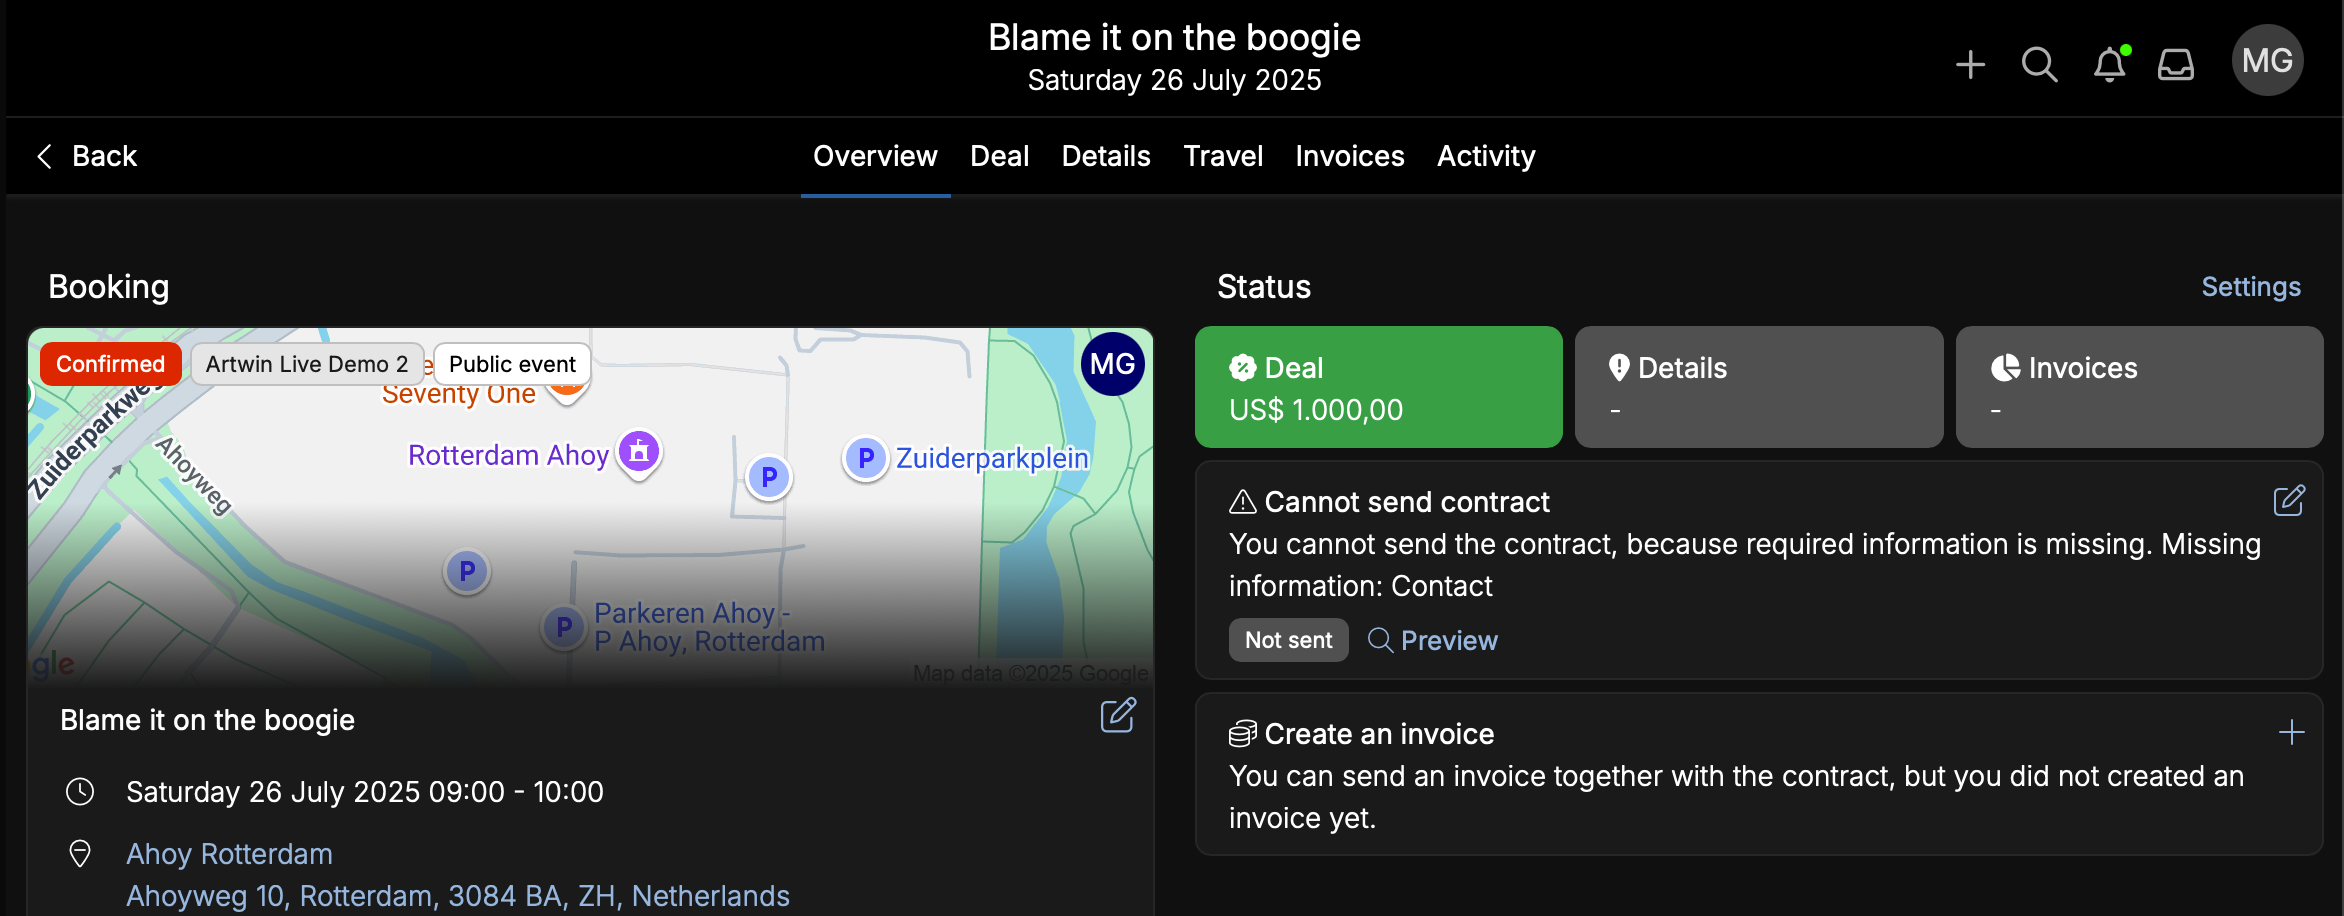Open the Travel tab
2344x916 pixels.
[x=1223, y=156]
